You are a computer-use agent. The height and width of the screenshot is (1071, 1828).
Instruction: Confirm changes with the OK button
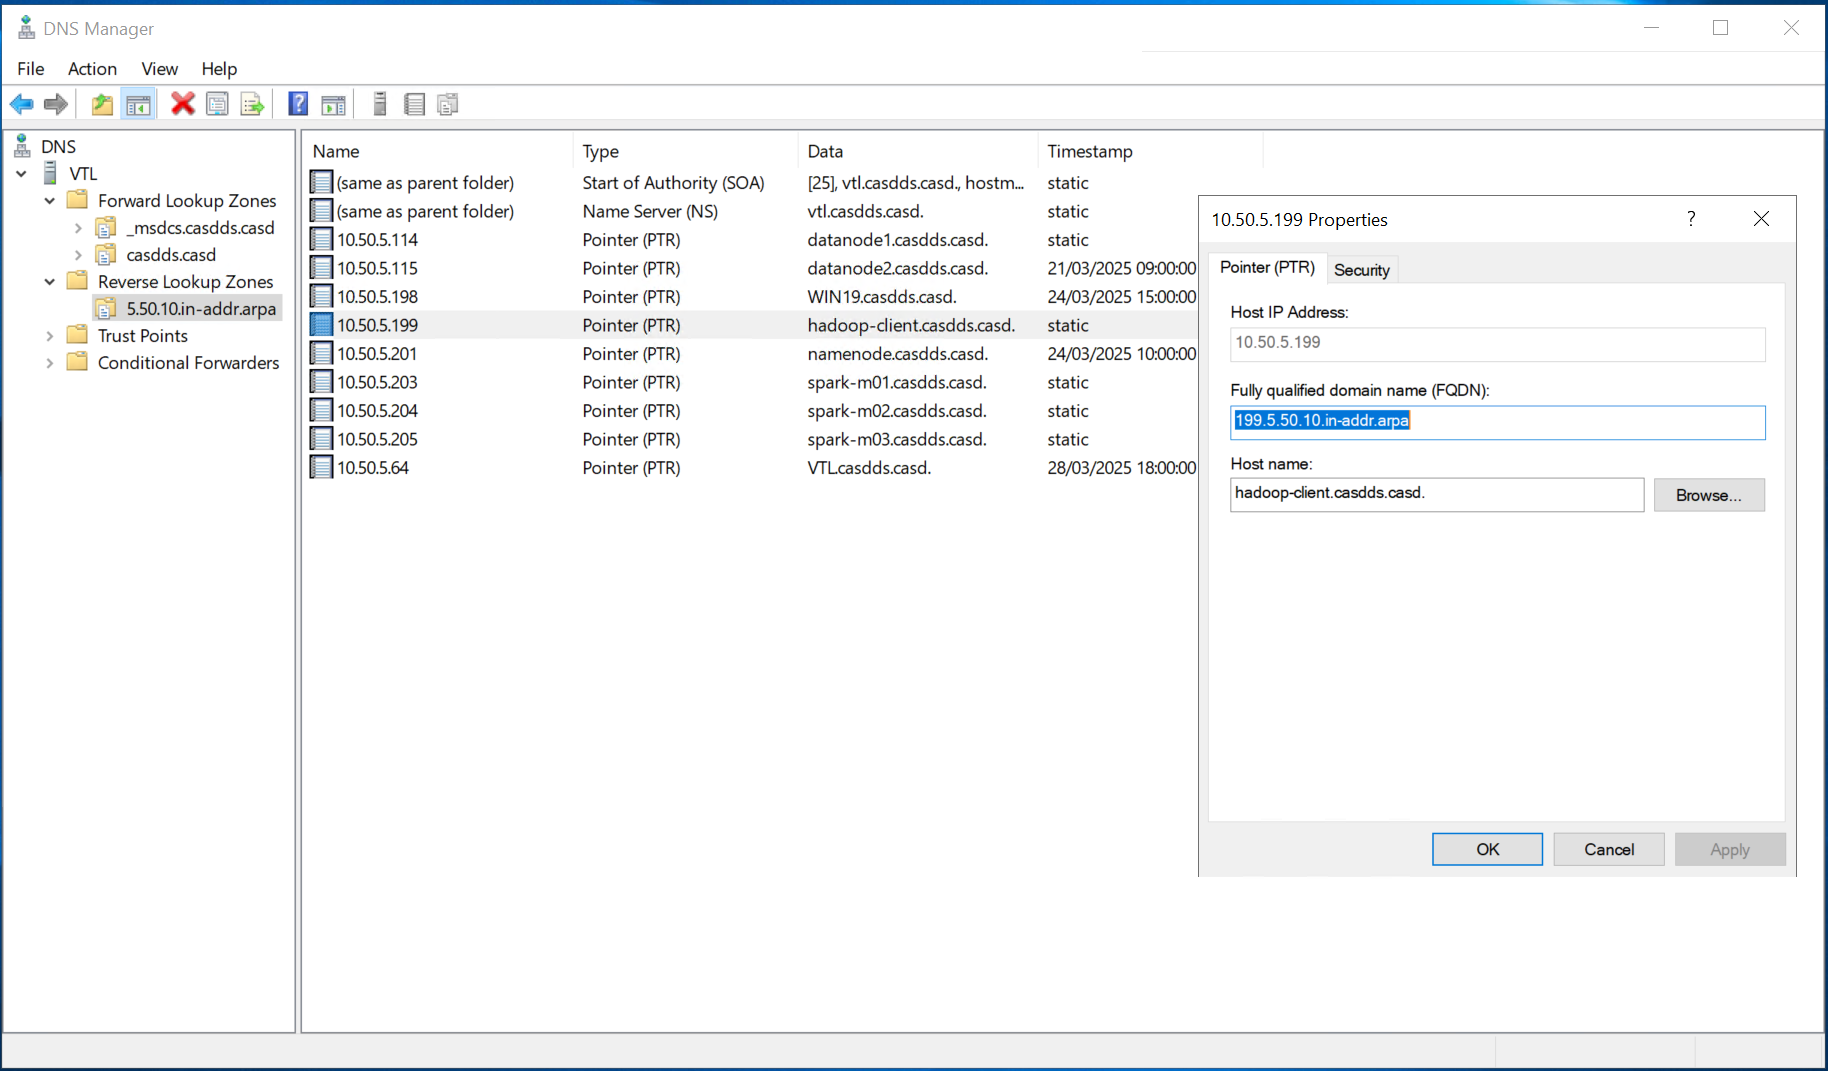coord(1487,849)
